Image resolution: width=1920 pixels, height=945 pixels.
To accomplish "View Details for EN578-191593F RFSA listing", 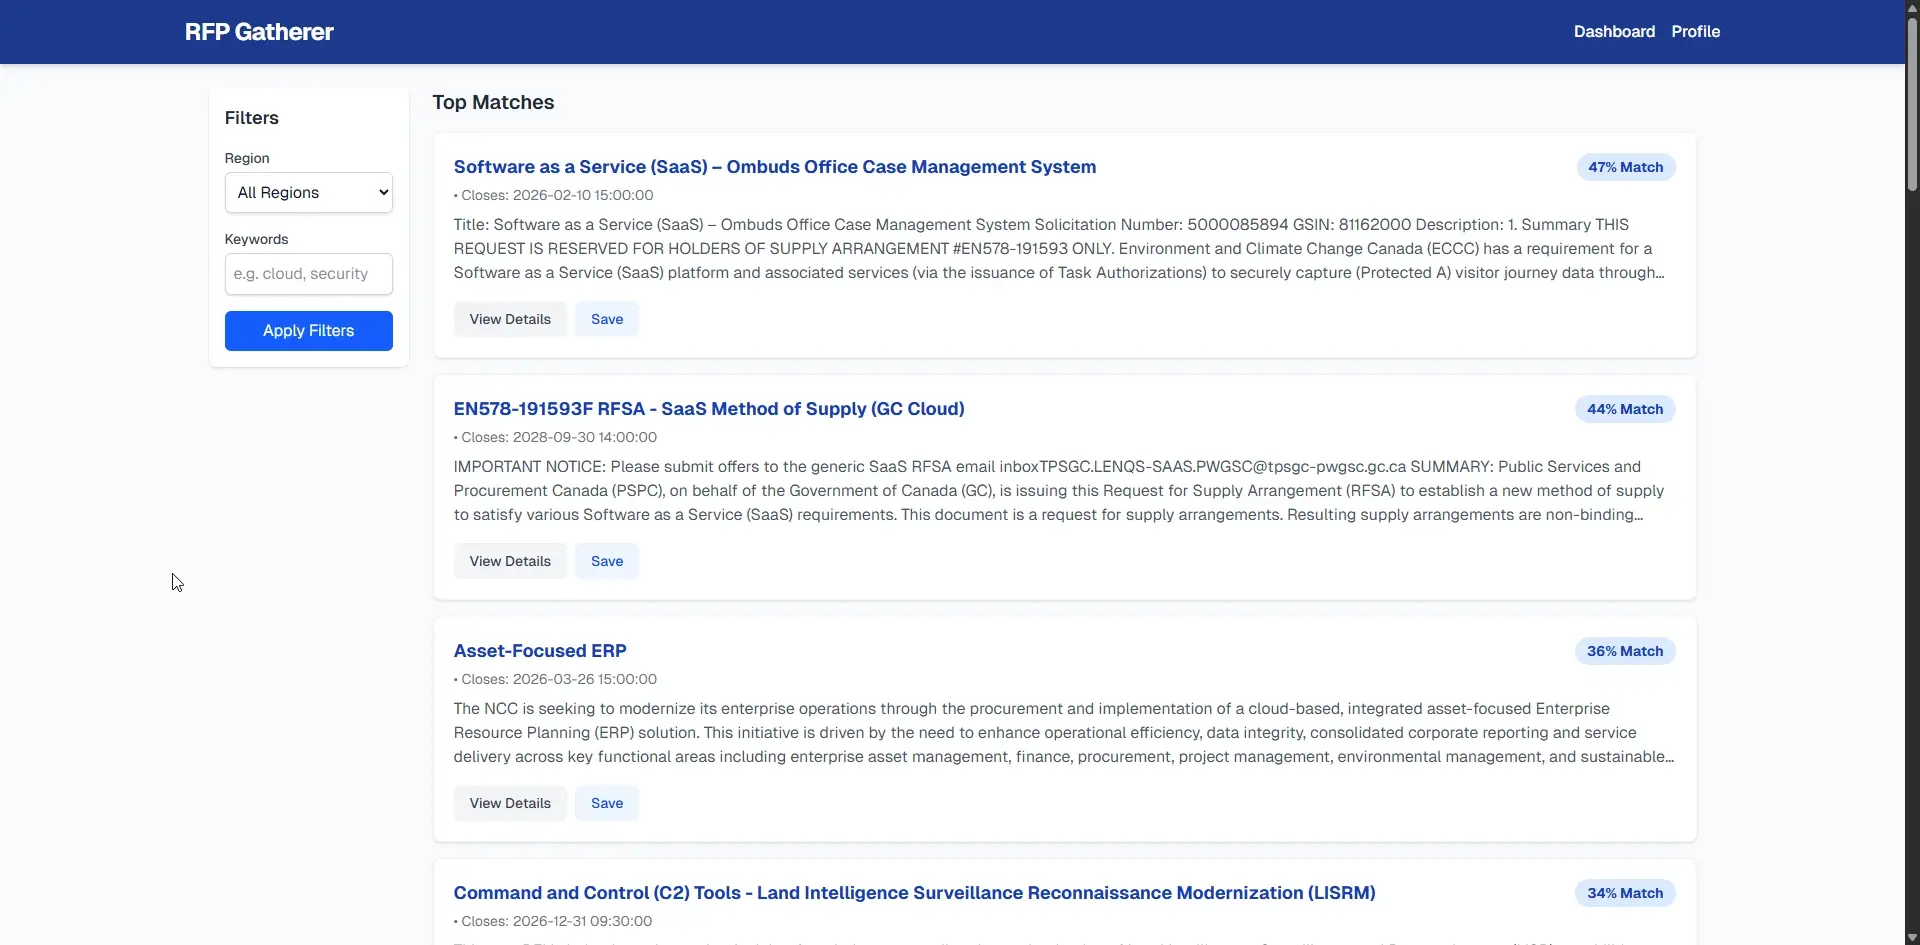I will tap(510, 562).
